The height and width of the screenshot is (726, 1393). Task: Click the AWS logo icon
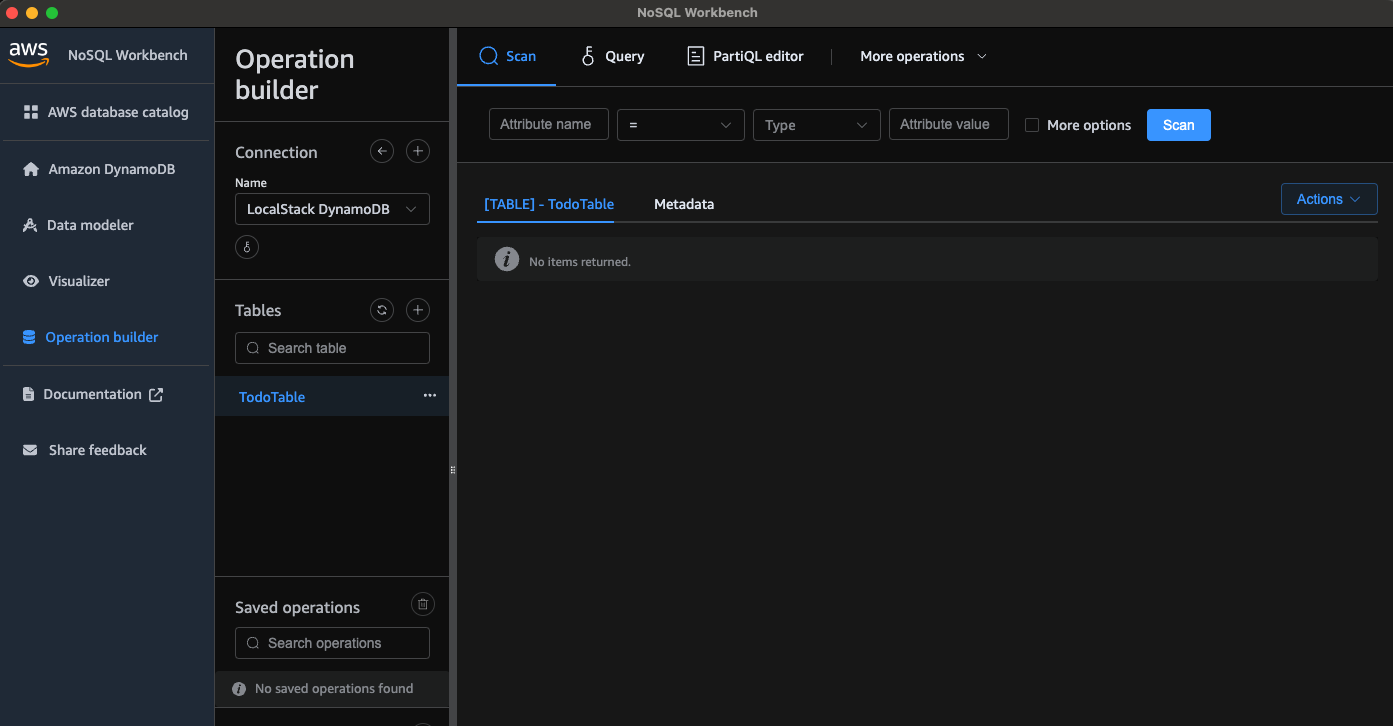28,54
